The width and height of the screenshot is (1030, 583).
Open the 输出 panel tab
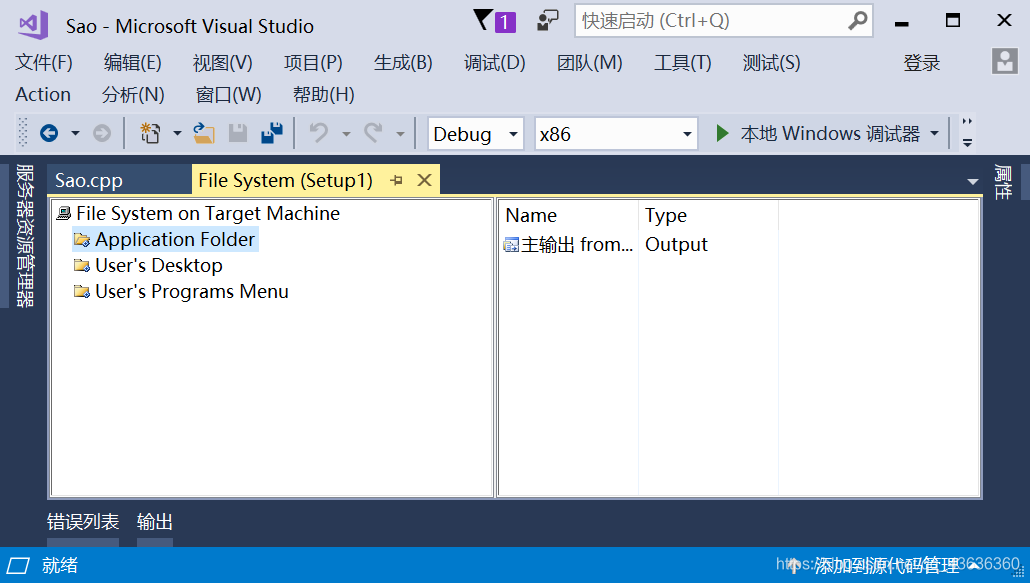155,522
